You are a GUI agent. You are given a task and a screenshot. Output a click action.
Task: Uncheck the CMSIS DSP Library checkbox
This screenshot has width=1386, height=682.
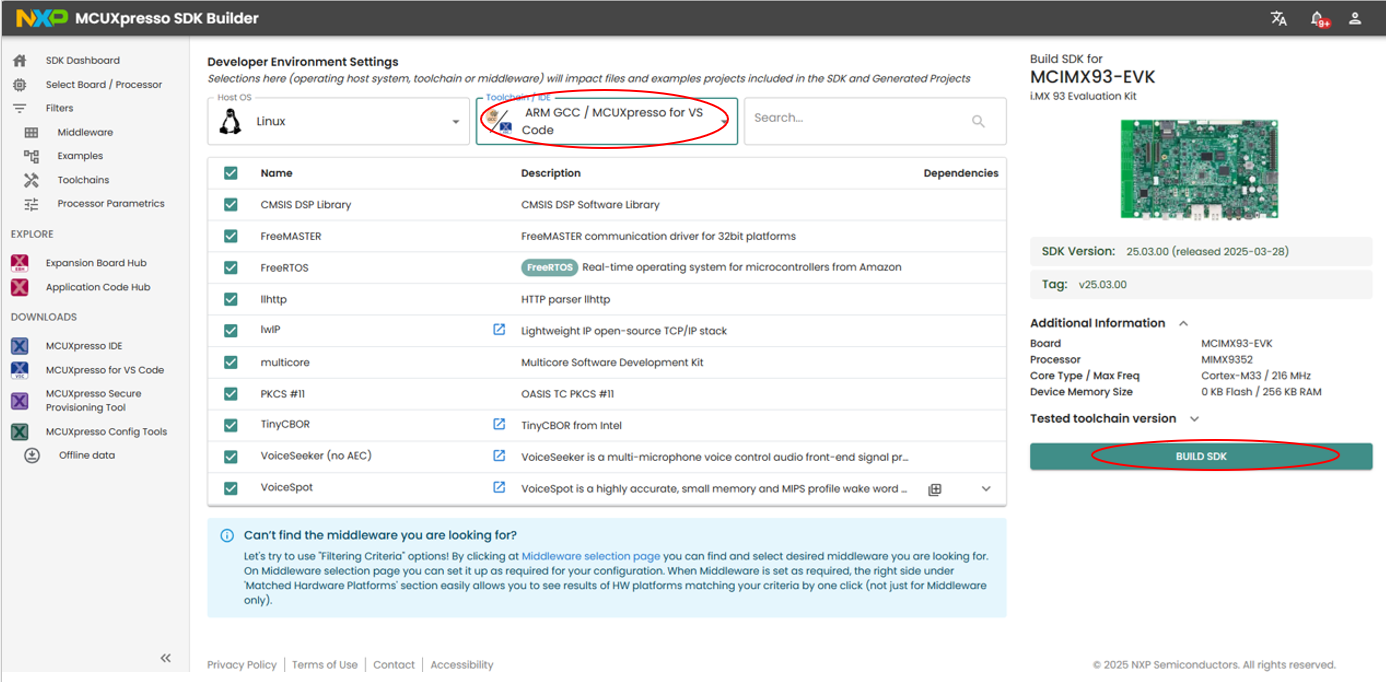[231, 204]
